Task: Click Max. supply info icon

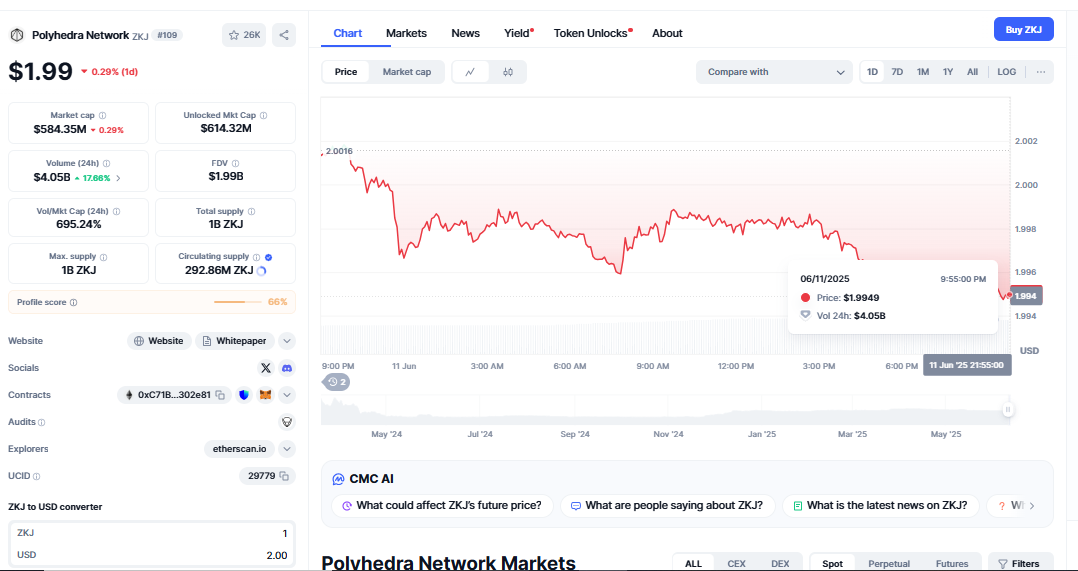Action: (x=103, y=257)
